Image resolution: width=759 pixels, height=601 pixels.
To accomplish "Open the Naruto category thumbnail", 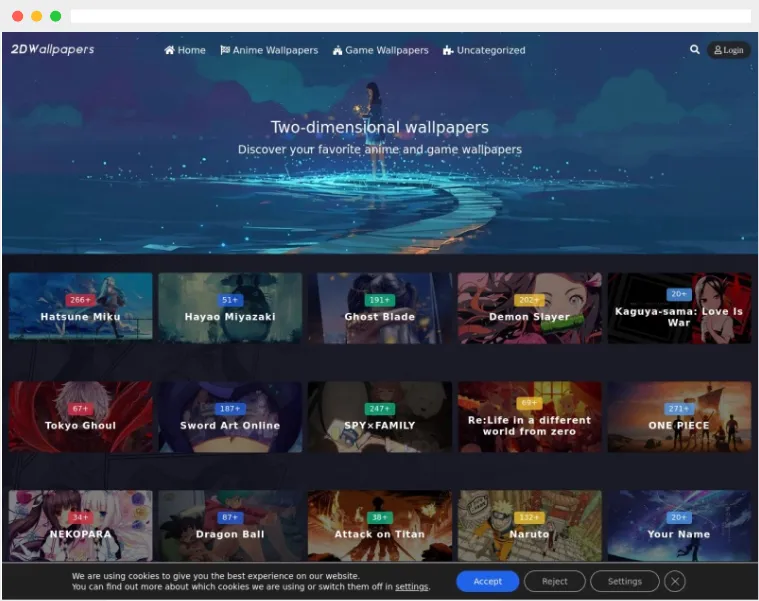I will click(x=530, y=526).
